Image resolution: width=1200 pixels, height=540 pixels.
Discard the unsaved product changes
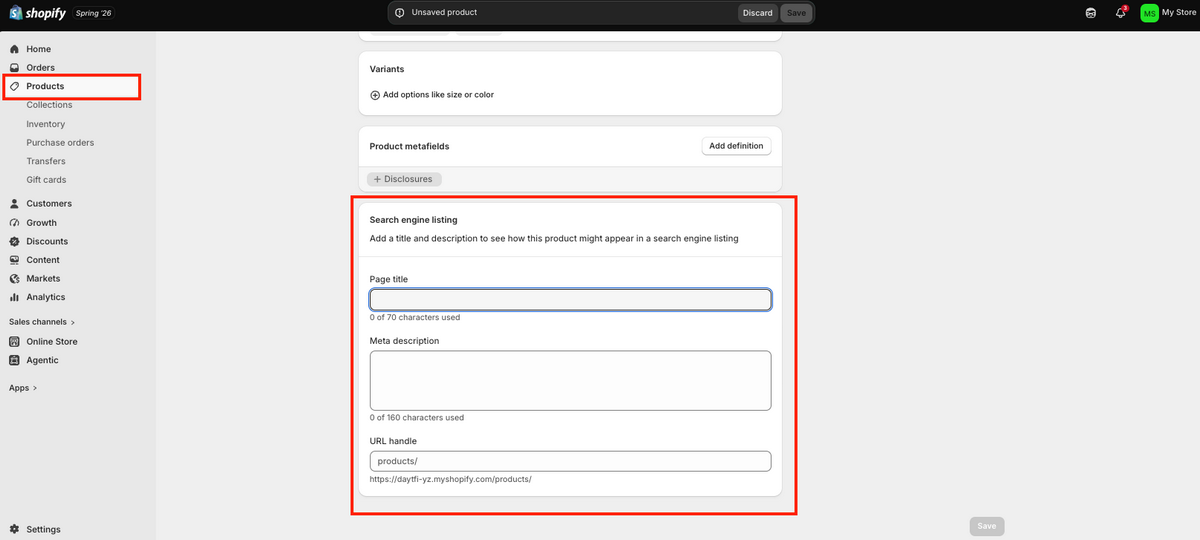click(x=757, y=13)
